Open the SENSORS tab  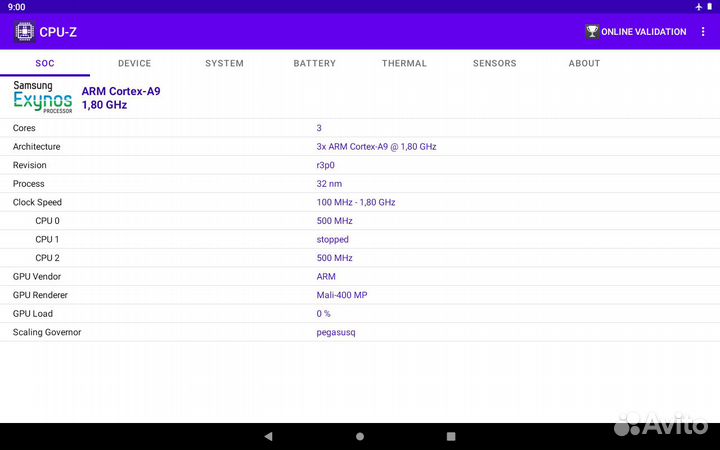(495, 63)
